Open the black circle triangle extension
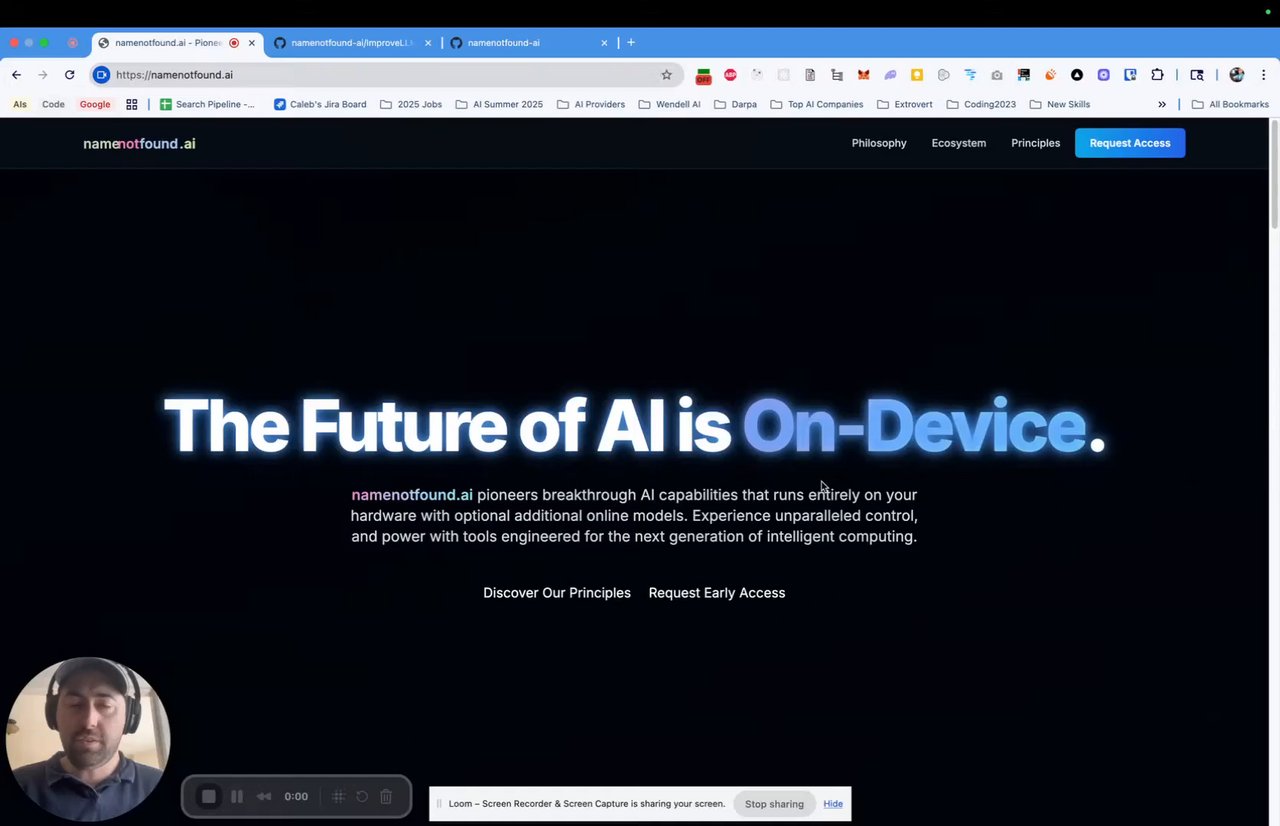Viewport: 1280px width, 826px height. (1077, 75)
